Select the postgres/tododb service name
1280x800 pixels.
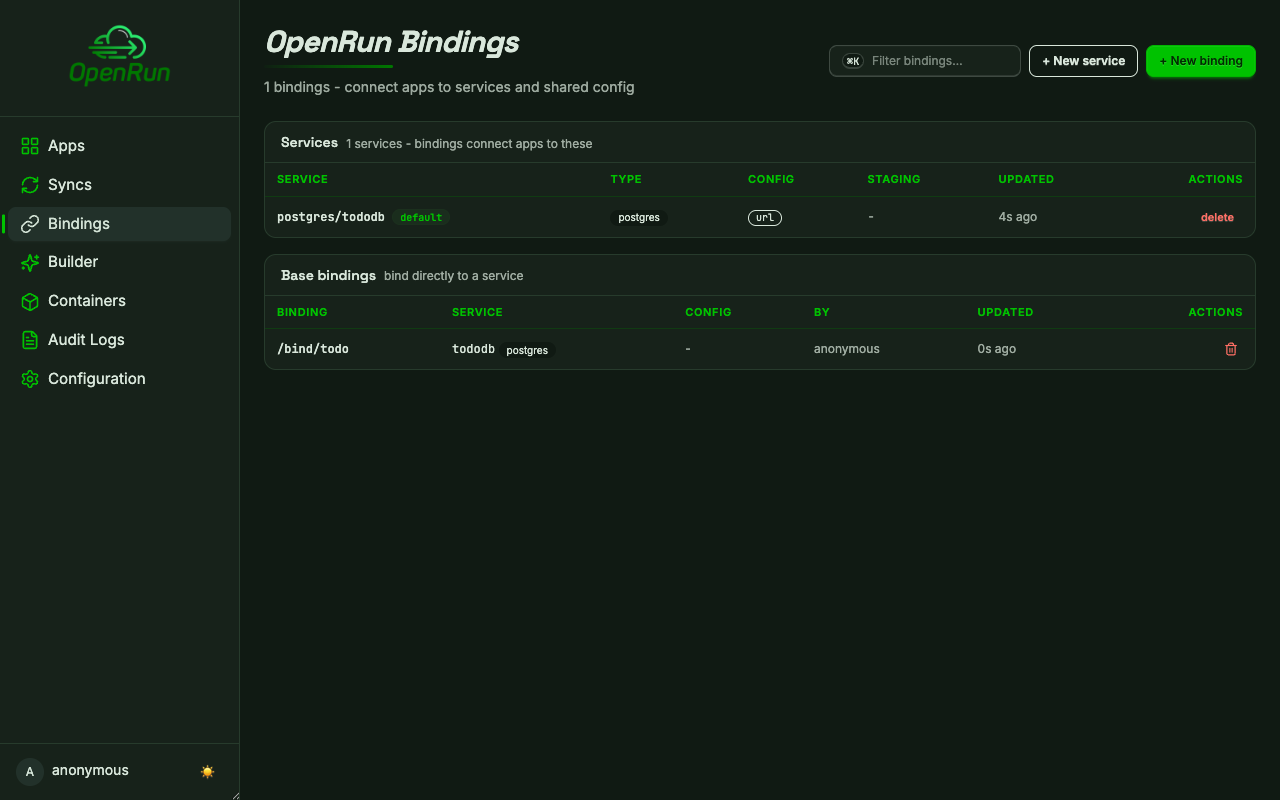[x=331, y=217]
